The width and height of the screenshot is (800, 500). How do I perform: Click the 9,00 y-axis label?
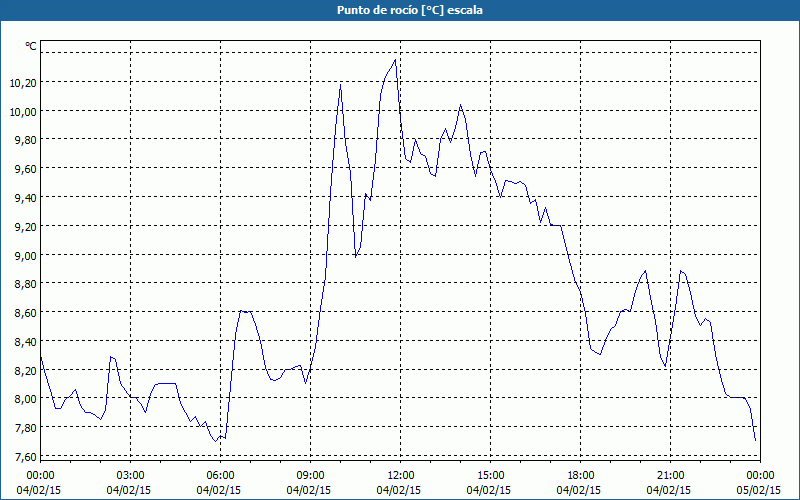26,255
